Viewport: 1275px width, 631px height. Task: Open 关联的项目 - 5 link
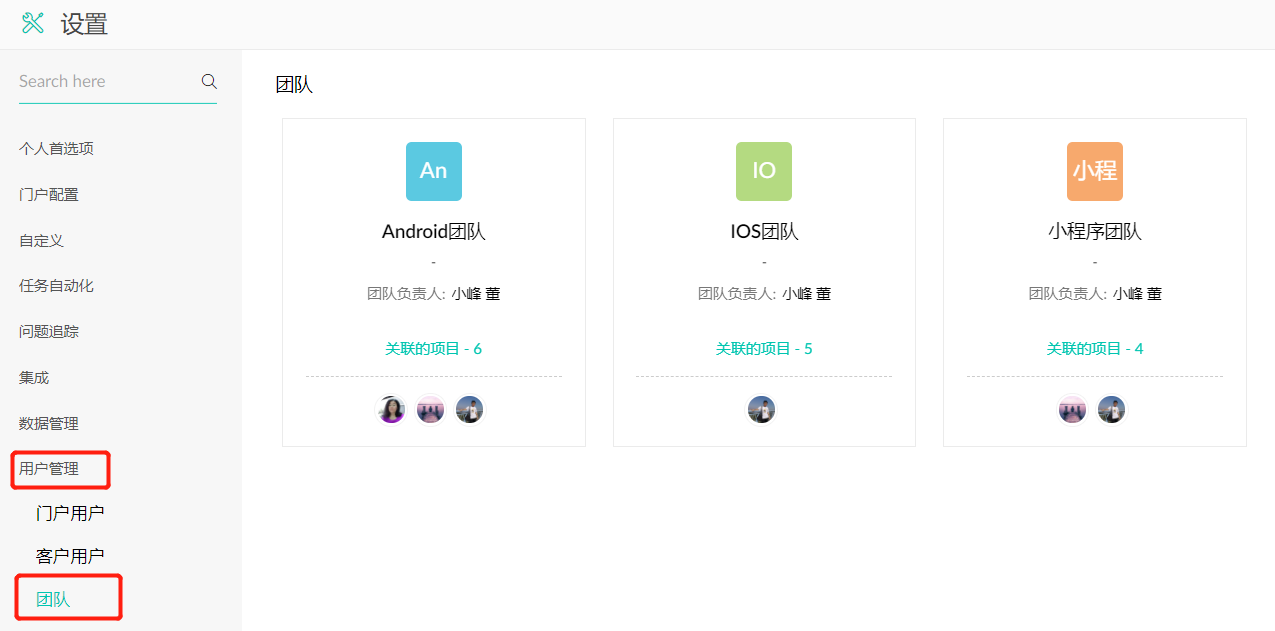click(763, 349)
